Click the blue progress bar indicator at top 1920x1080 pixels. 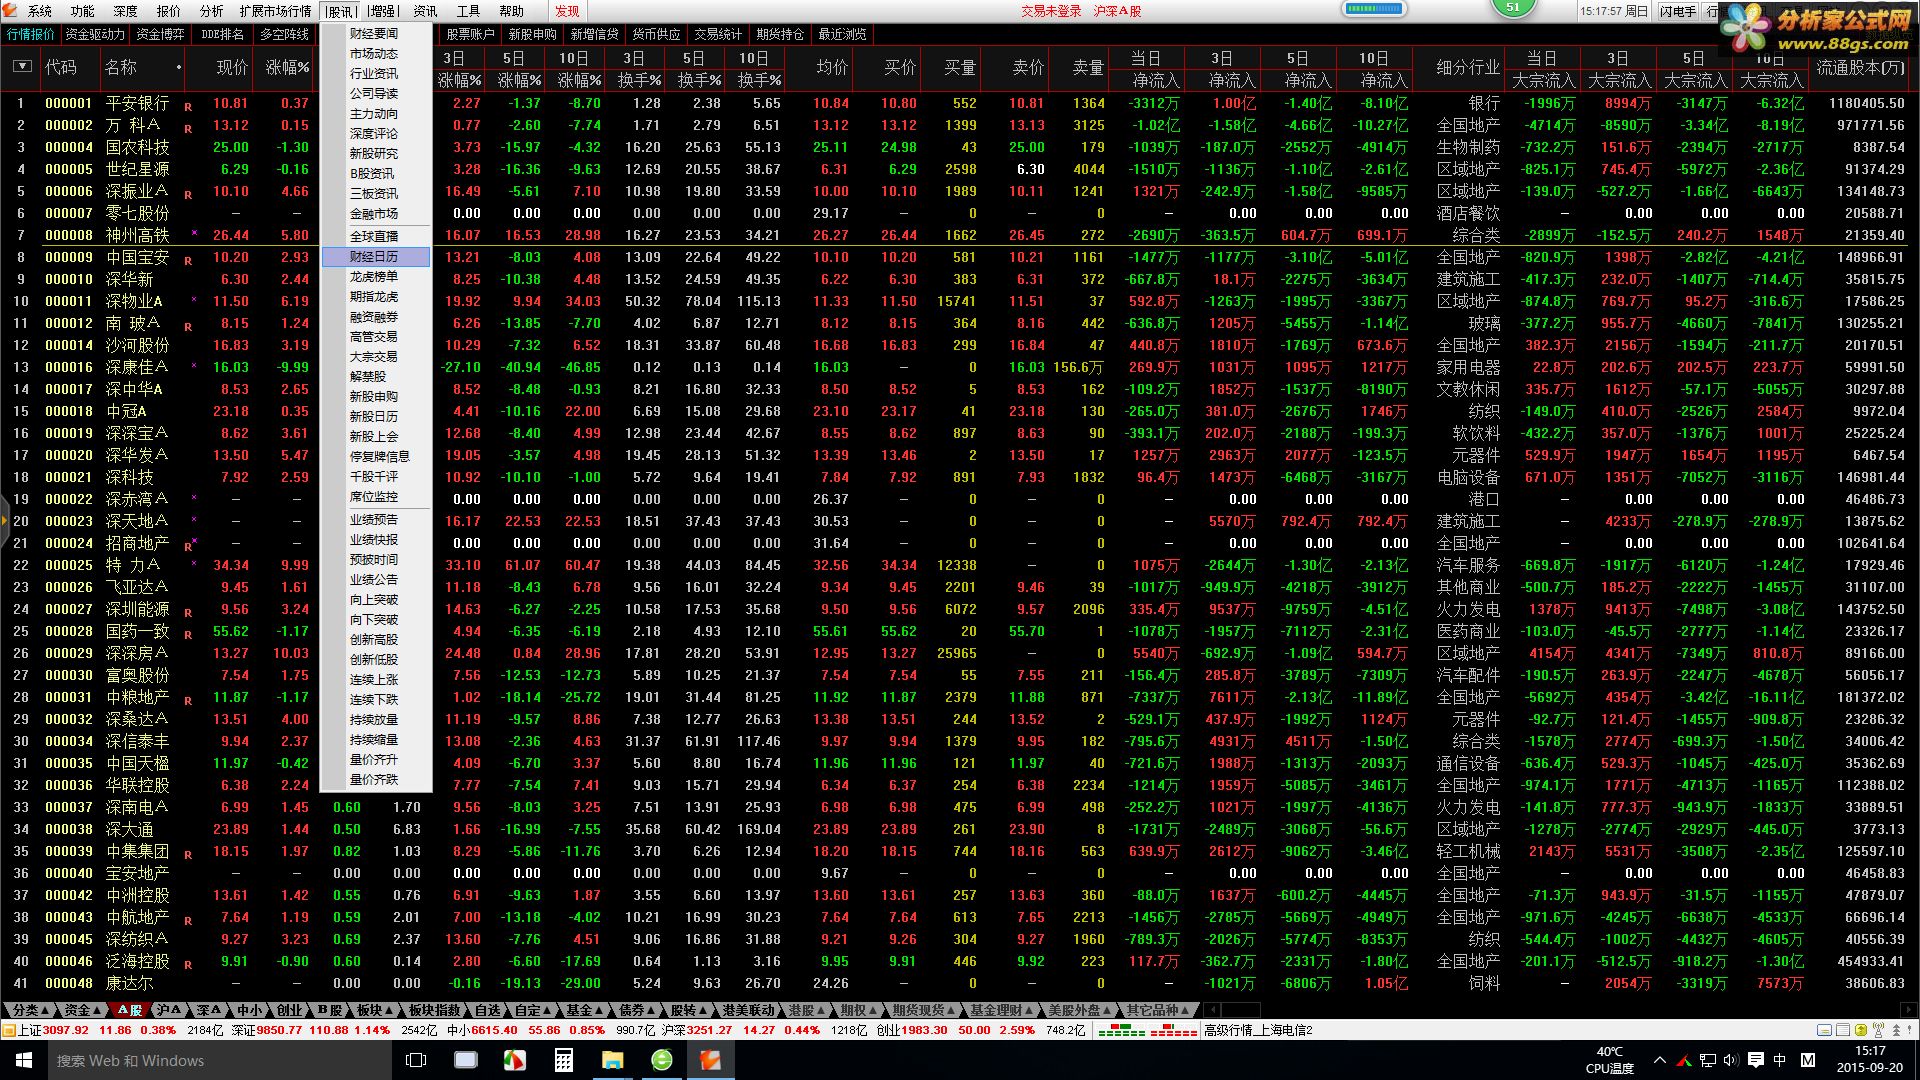(x=1375, y=9)
